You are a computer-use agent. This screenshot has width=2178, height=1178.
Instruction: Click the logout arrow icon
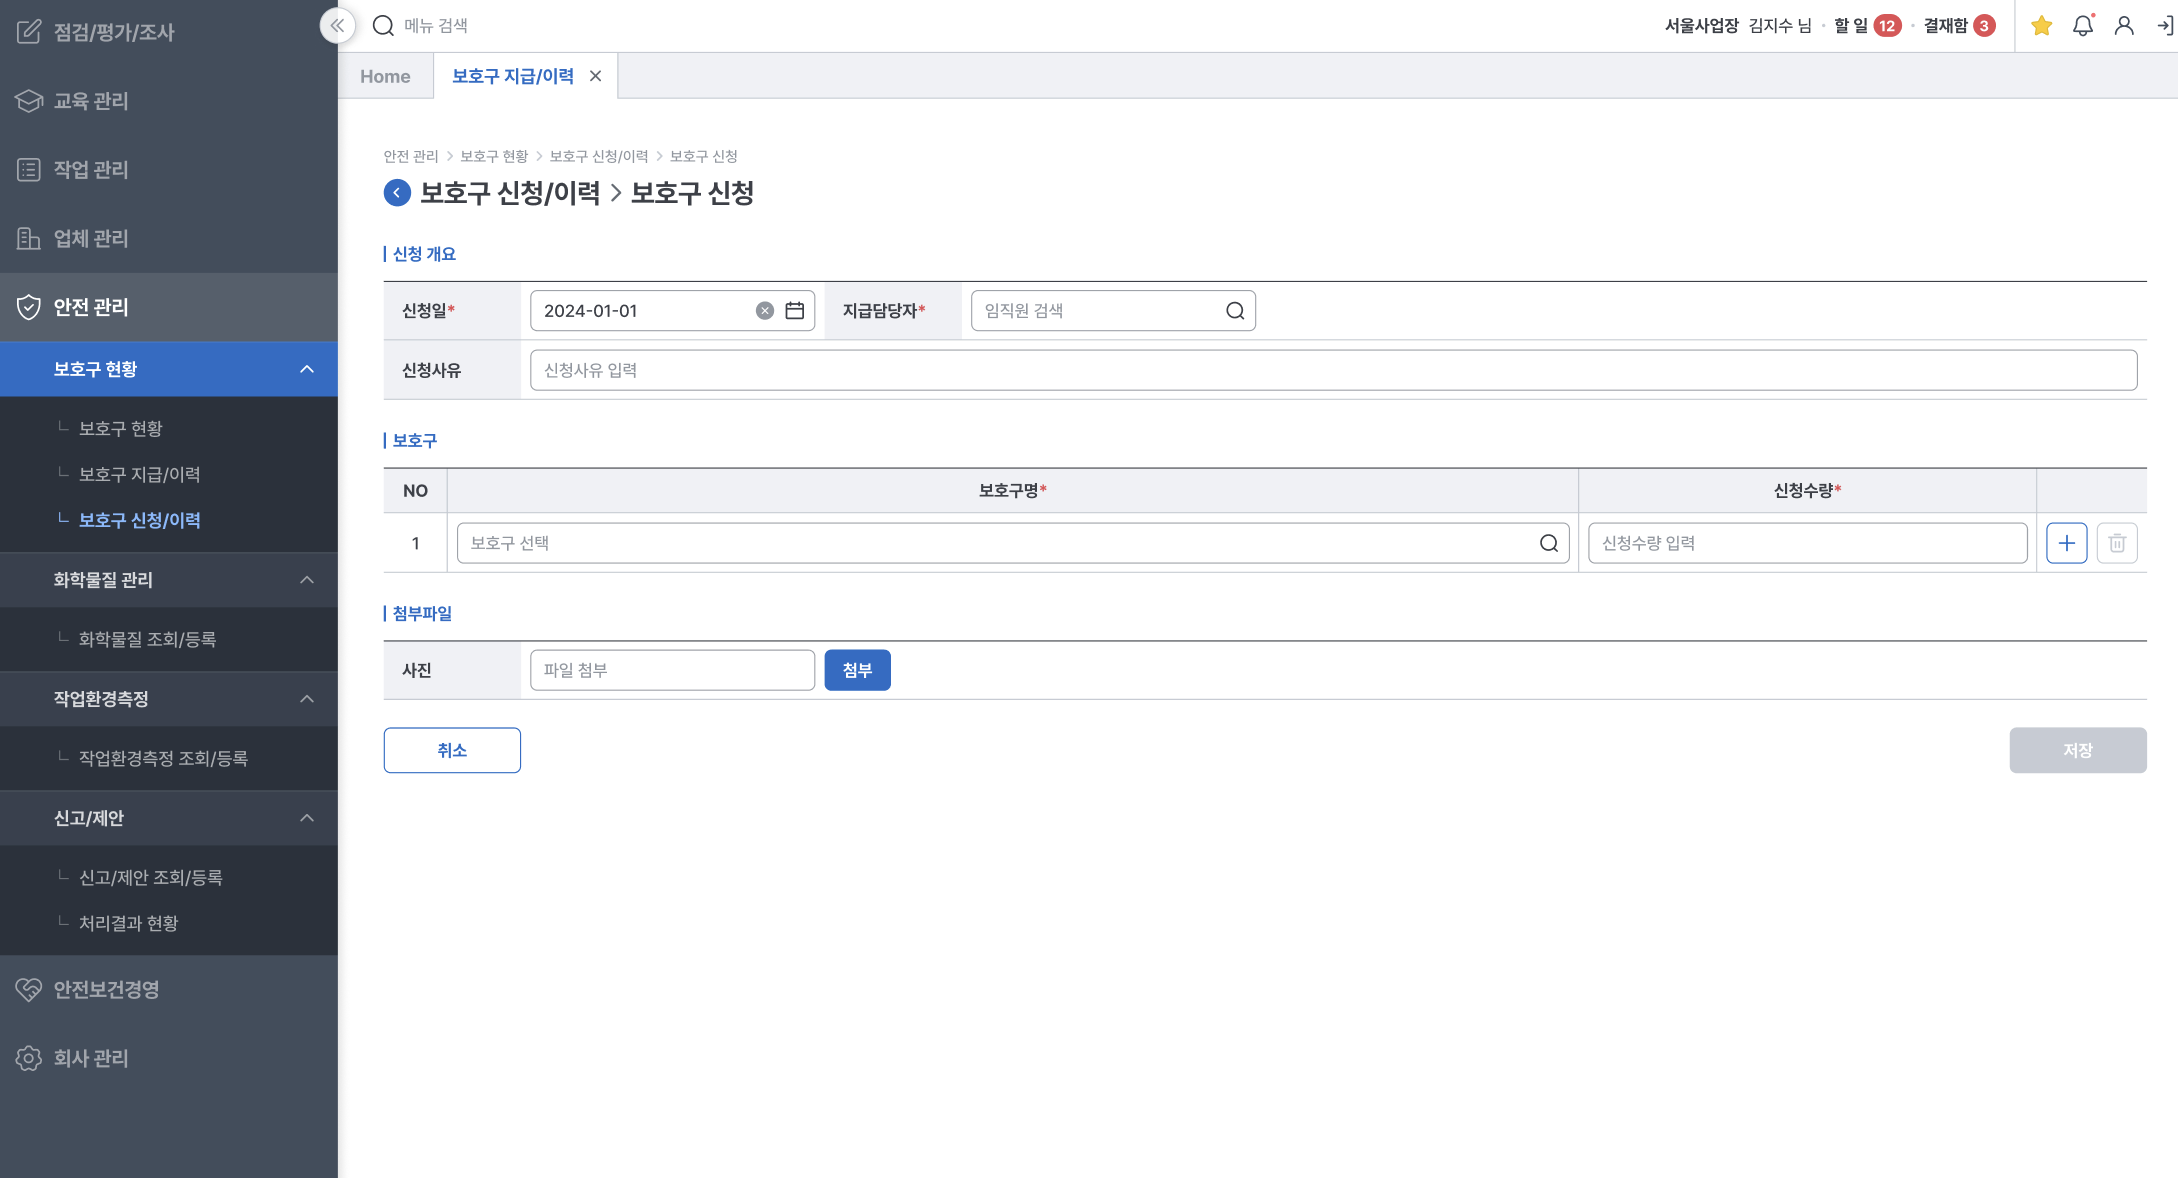tap(2164, 26)
